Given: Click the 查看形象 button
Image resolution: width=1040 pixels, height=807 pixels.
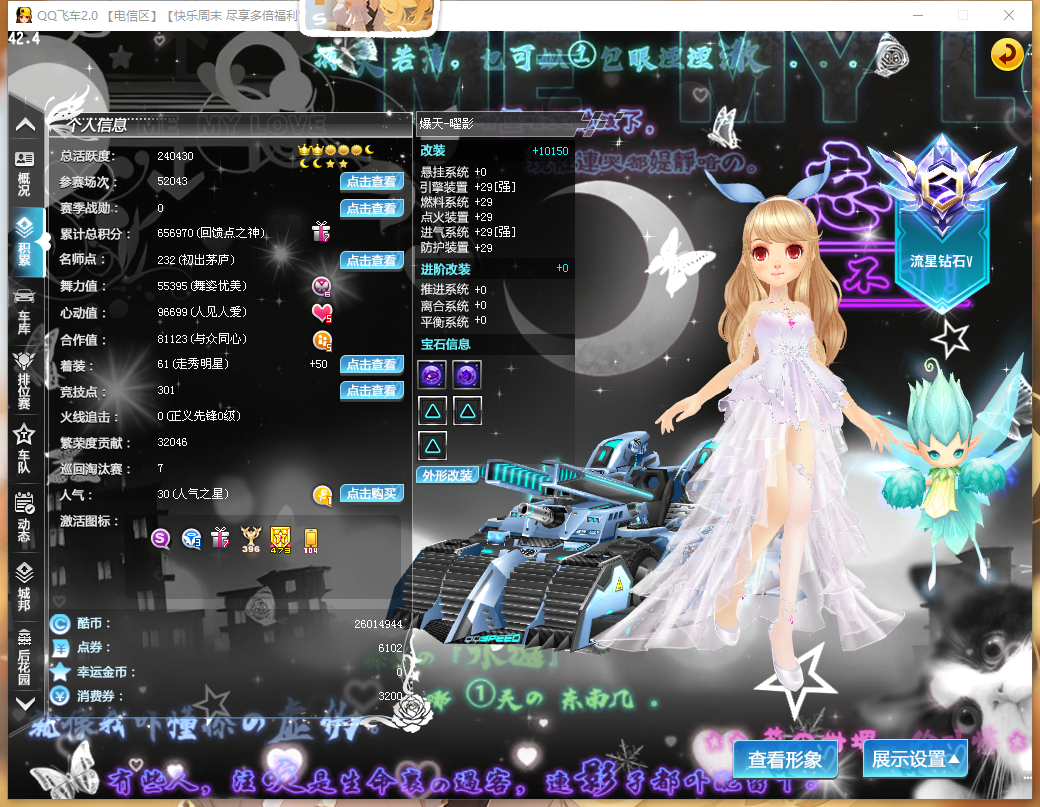Looking at the screenshot, I should [x=785, y=759].
